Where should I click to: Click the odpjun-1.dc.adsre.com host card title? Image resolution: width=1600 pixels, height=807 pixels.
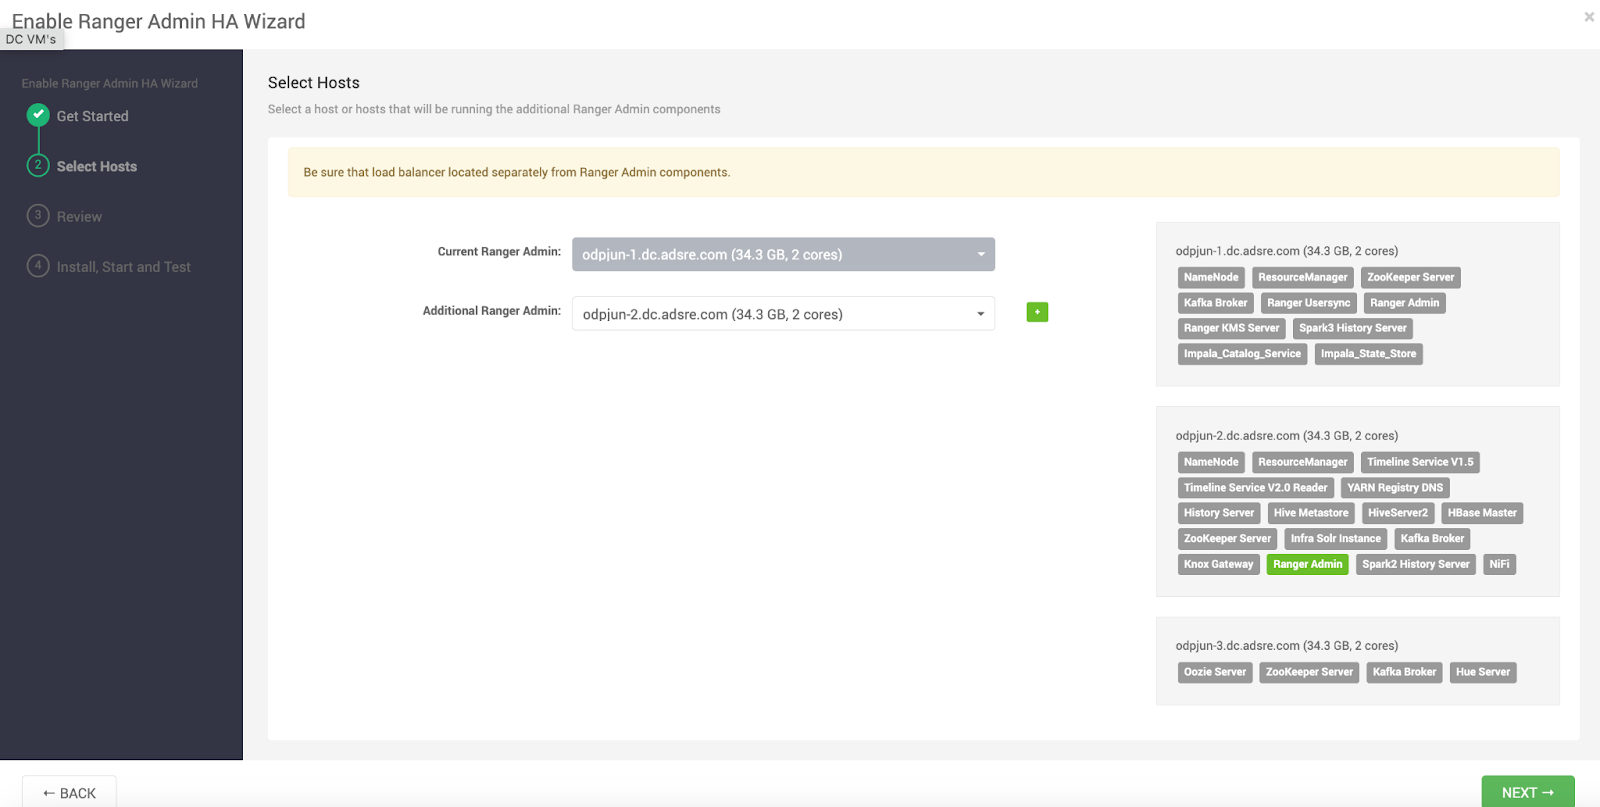coord(1286,251)
